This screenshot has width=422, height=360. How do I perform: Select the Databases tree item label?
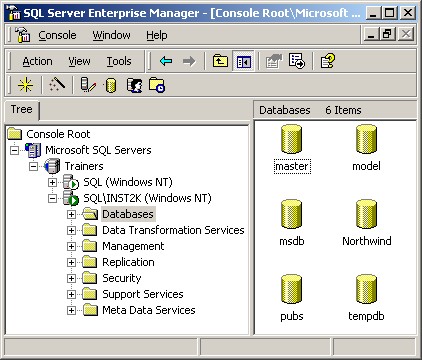[128, 214]
